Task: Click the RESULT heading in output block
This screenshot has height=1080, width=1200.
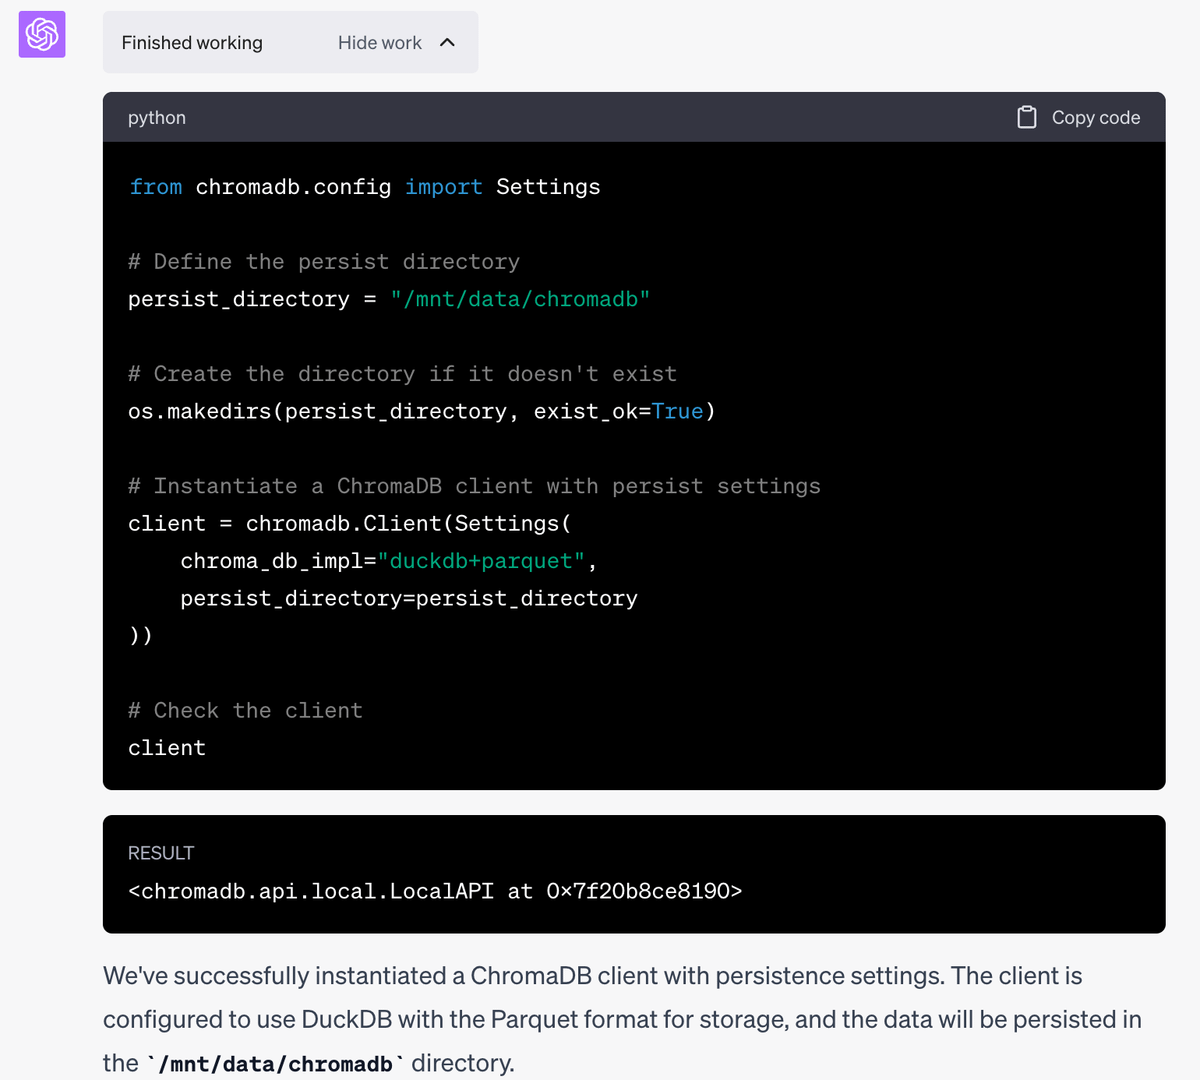Action: 161,853
